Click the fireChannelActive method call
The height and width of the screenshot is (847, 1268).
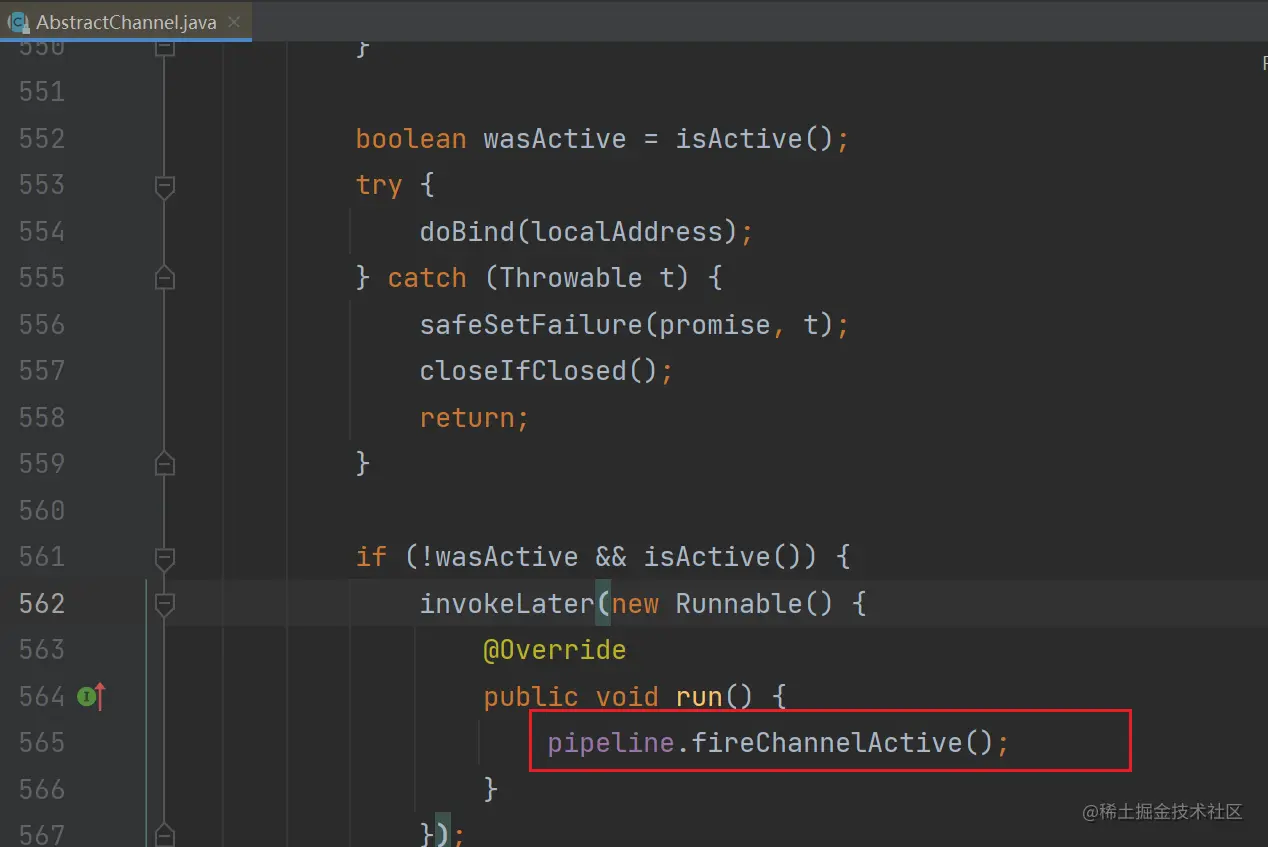[827, 743]
